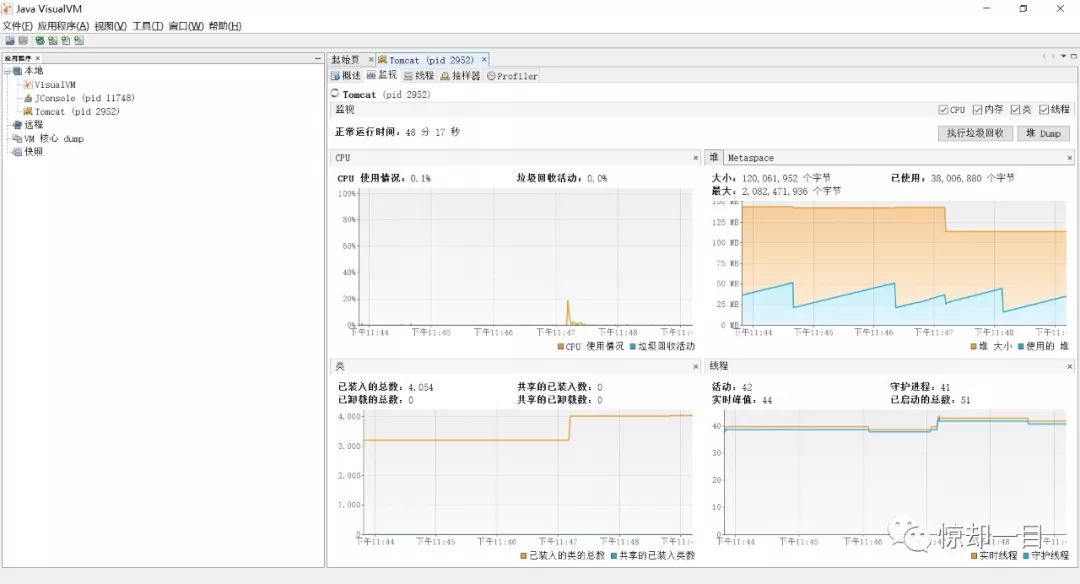Switch to the Profiler tab
Screen dimensions: 1080x584
tap(512, 76)
